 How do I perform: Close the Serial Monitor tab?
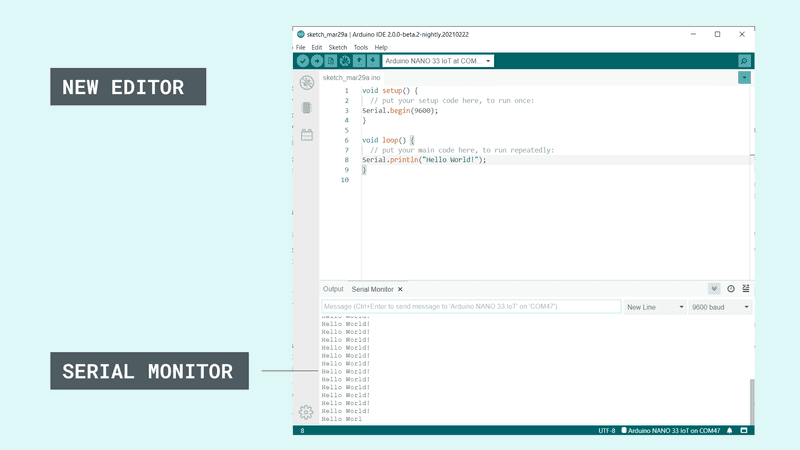(401, 289)
